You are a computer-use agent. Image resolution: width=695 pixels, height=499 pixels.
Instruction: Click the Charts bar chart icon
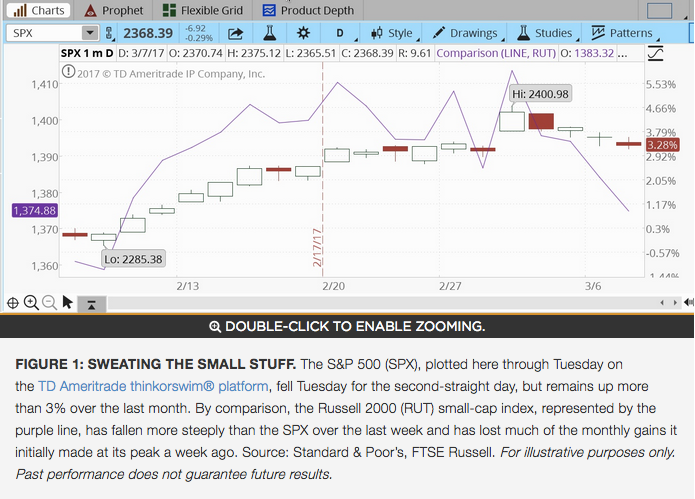[20, 10]
